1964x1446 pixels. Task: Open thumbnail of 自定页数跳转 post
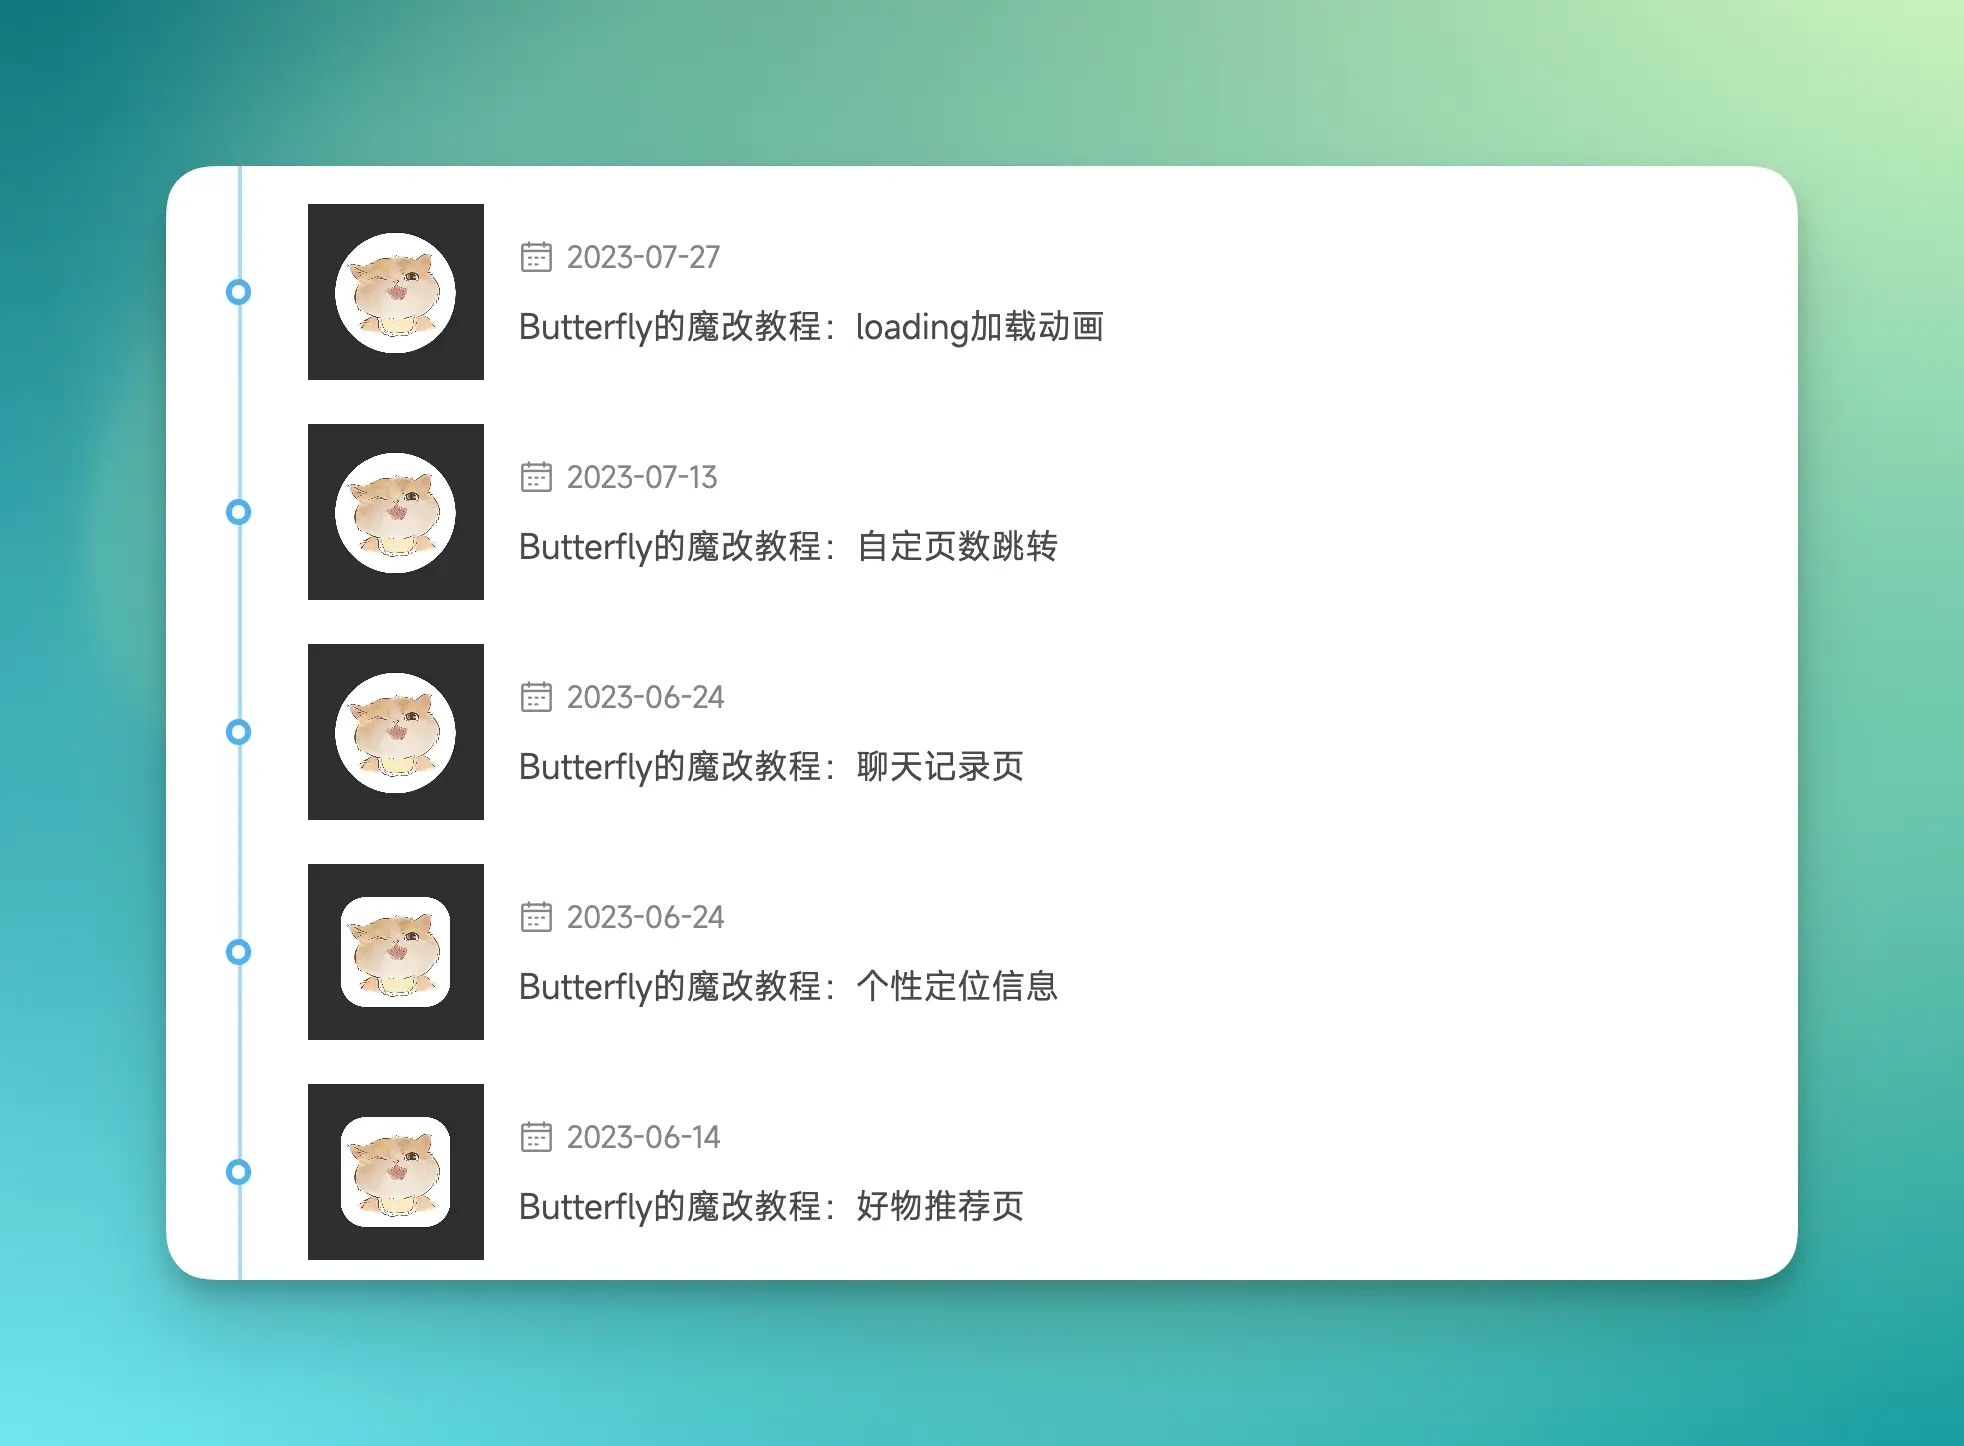(396, 512)
